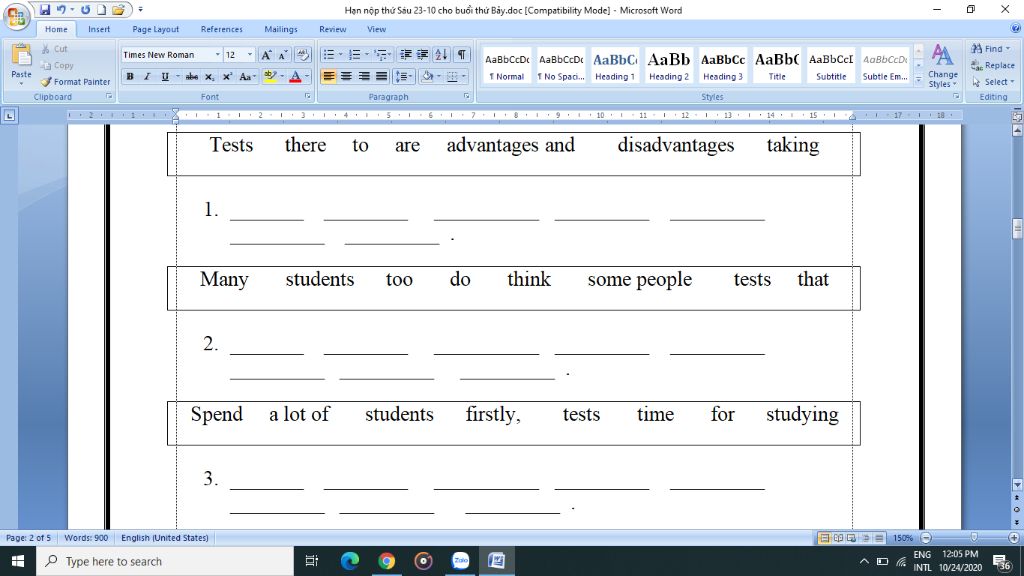Align text right
The image size is (1024, 576).
coord(364,76)
